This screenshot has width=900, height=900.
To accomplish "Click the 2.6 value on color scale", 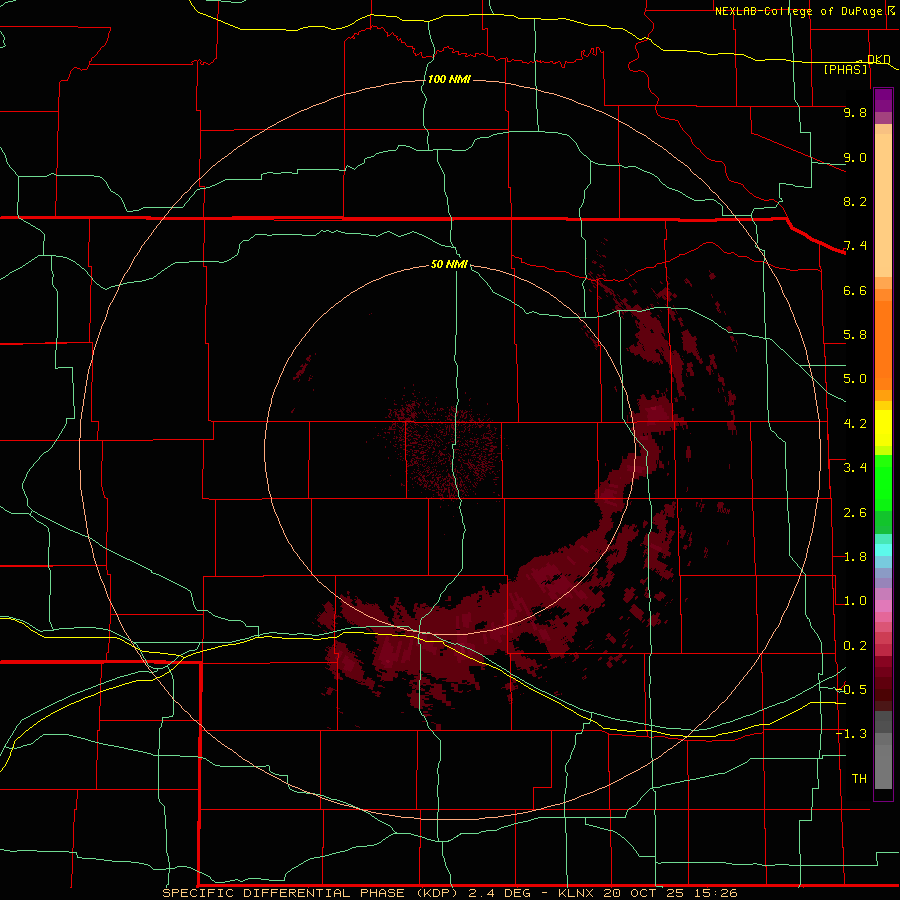I will [x=855, y=513].
